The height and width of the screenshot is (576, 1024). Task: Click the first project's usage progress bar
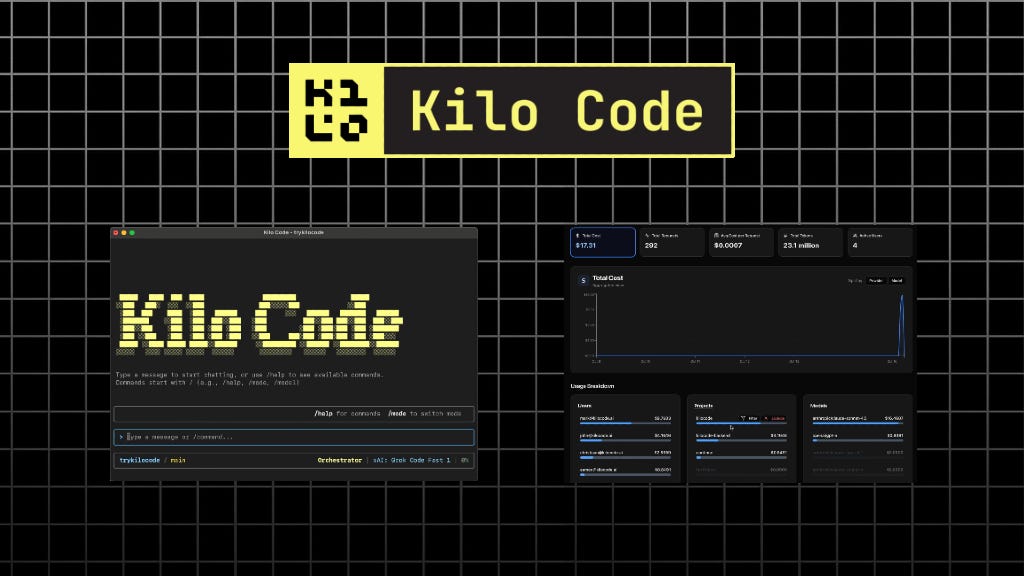(741, 423)
